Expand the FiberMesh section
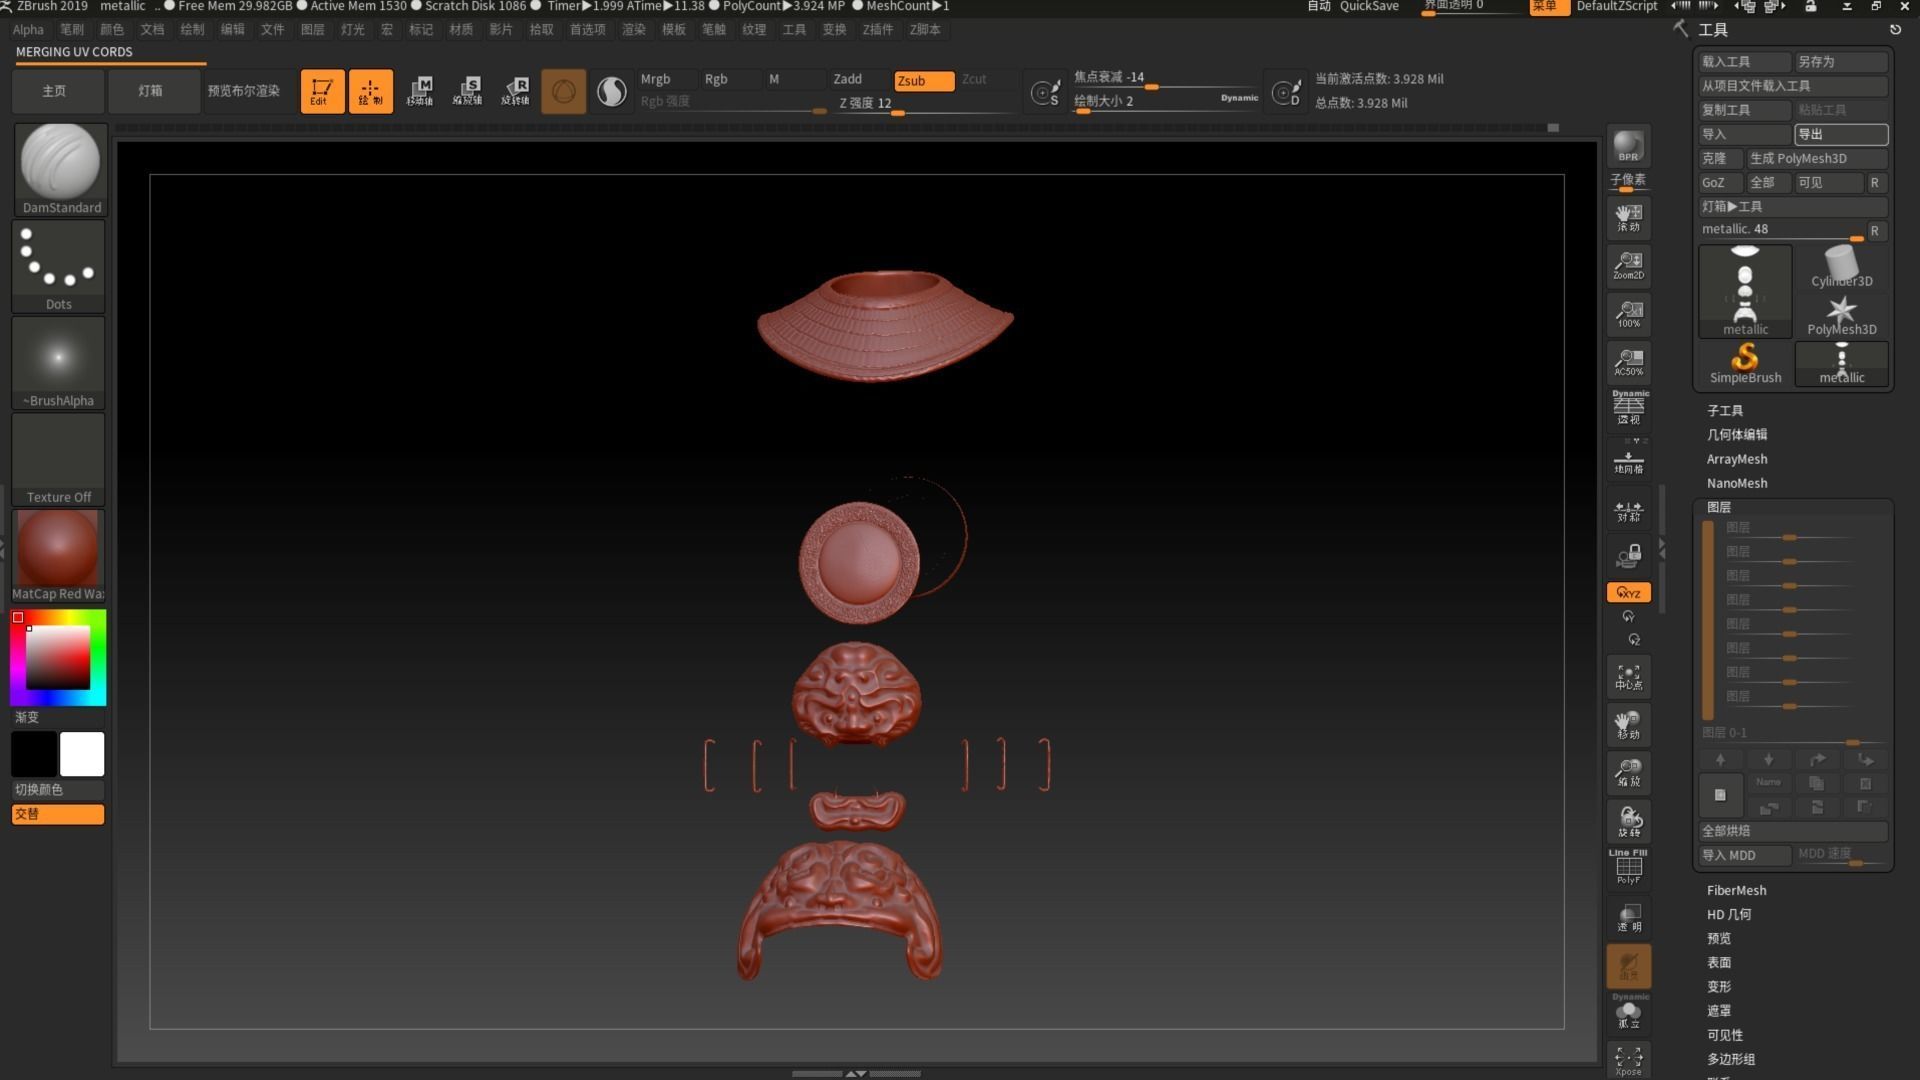 tap(1736, 890)
